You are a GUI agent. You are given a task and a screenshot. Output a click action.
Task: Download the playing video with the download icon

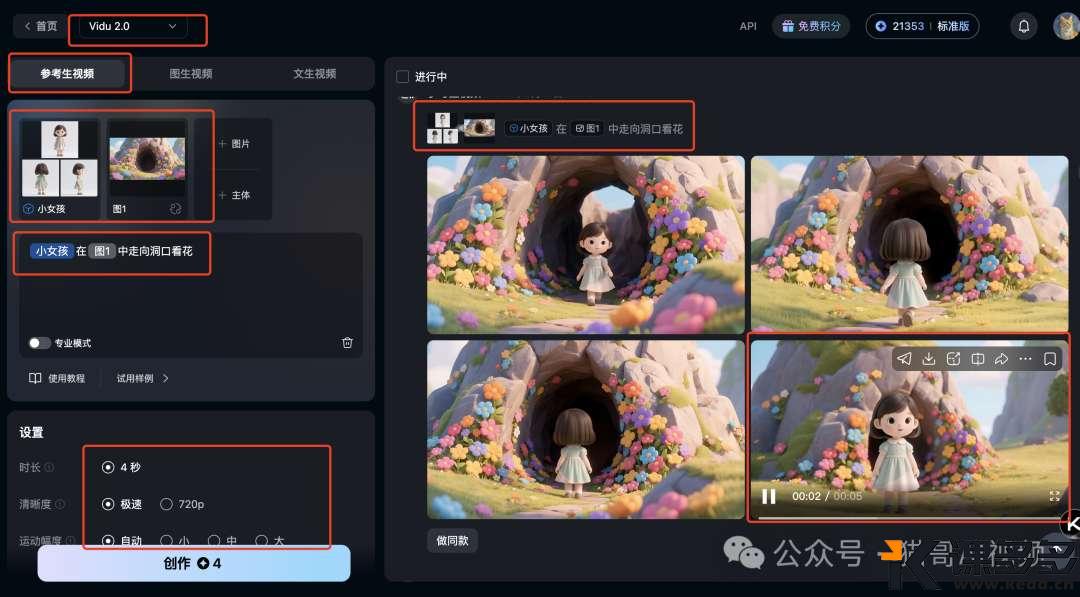click(929, 359)
